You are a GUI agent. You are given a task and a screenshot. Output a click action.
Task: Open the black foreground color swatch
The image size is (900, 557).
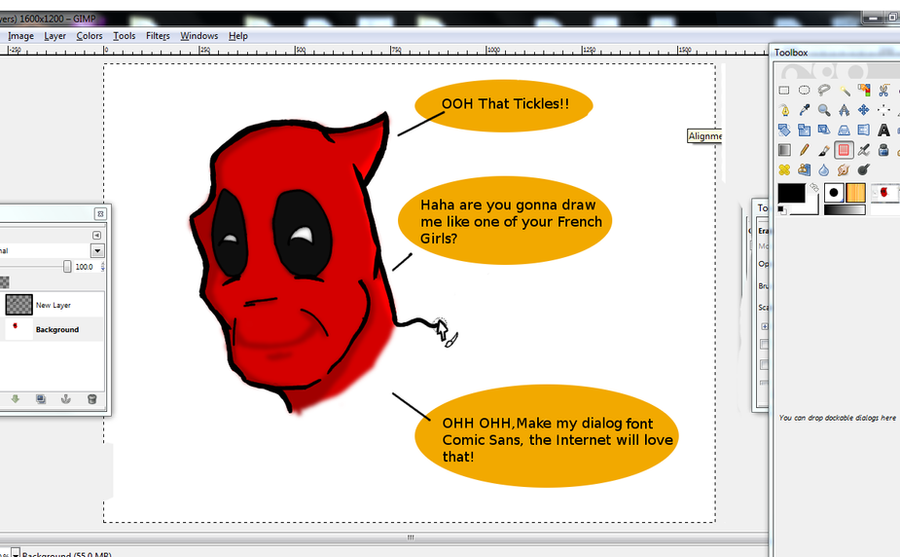[792, 193]
